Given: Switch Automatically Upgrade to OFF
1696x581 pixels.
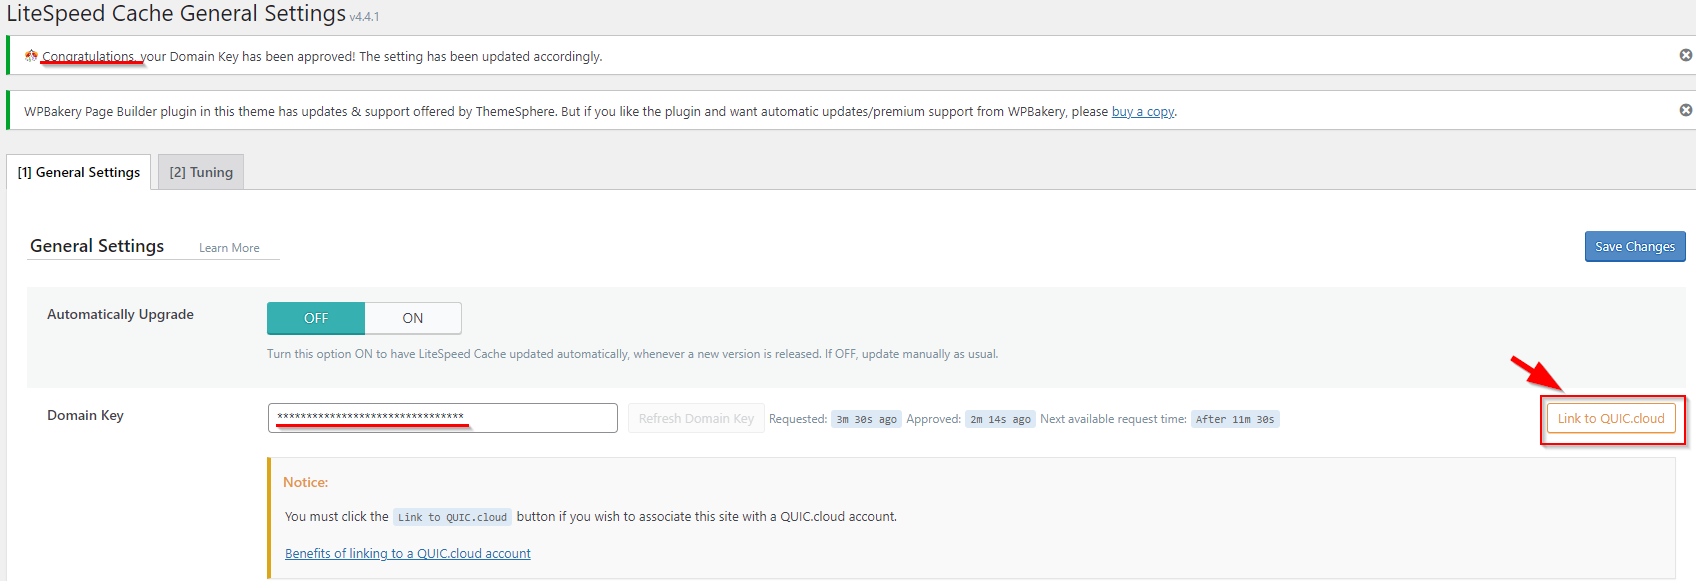Looking at the screenshot, I should pos(316,318).
